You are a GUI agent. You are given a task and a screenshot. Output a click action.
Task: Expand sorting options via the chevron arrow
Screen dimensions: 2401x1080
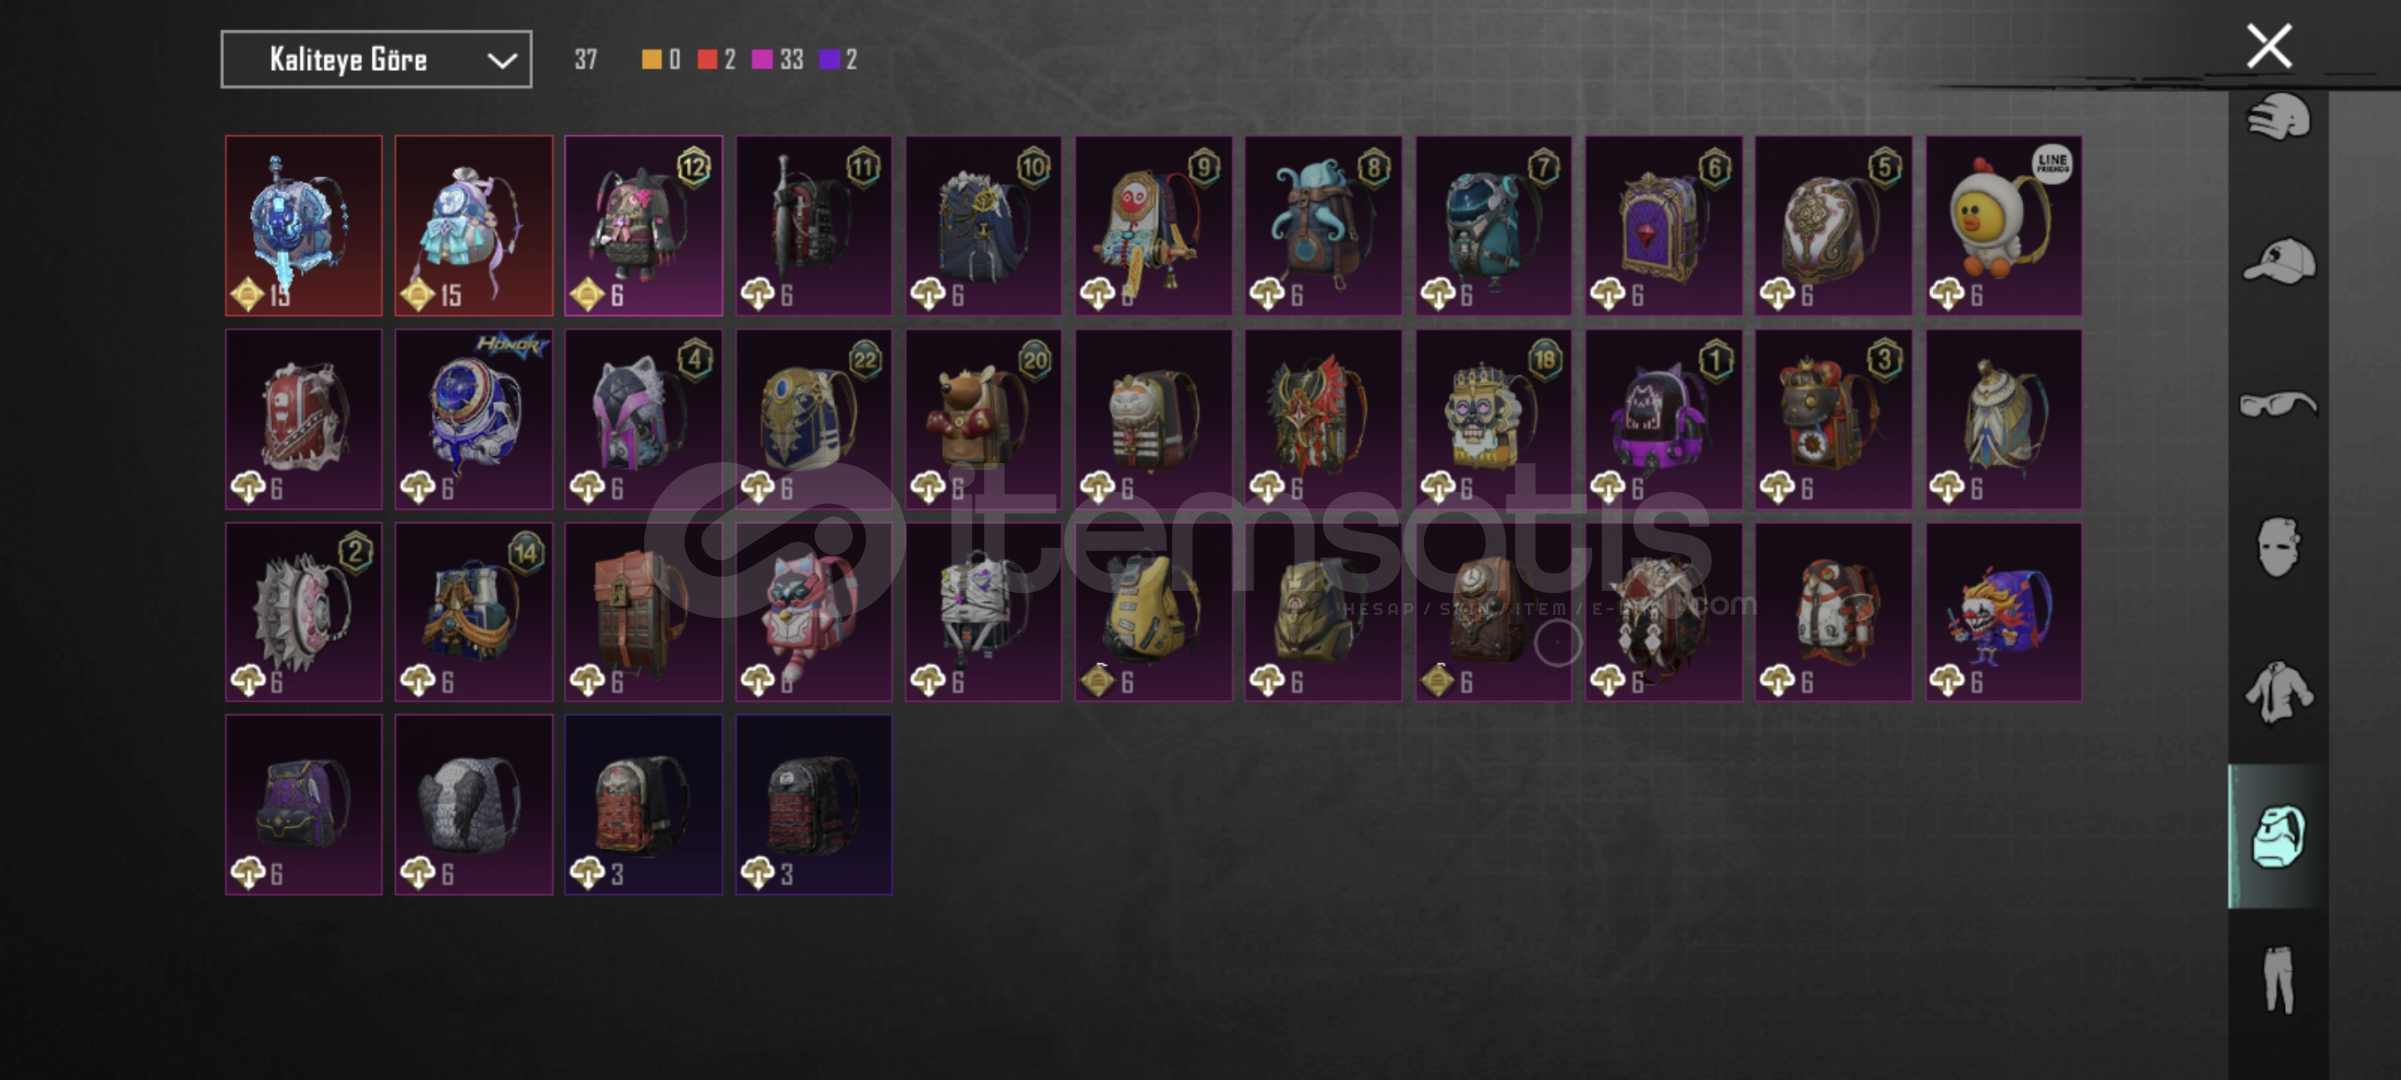pyautogui.click(x=502, y=61)
